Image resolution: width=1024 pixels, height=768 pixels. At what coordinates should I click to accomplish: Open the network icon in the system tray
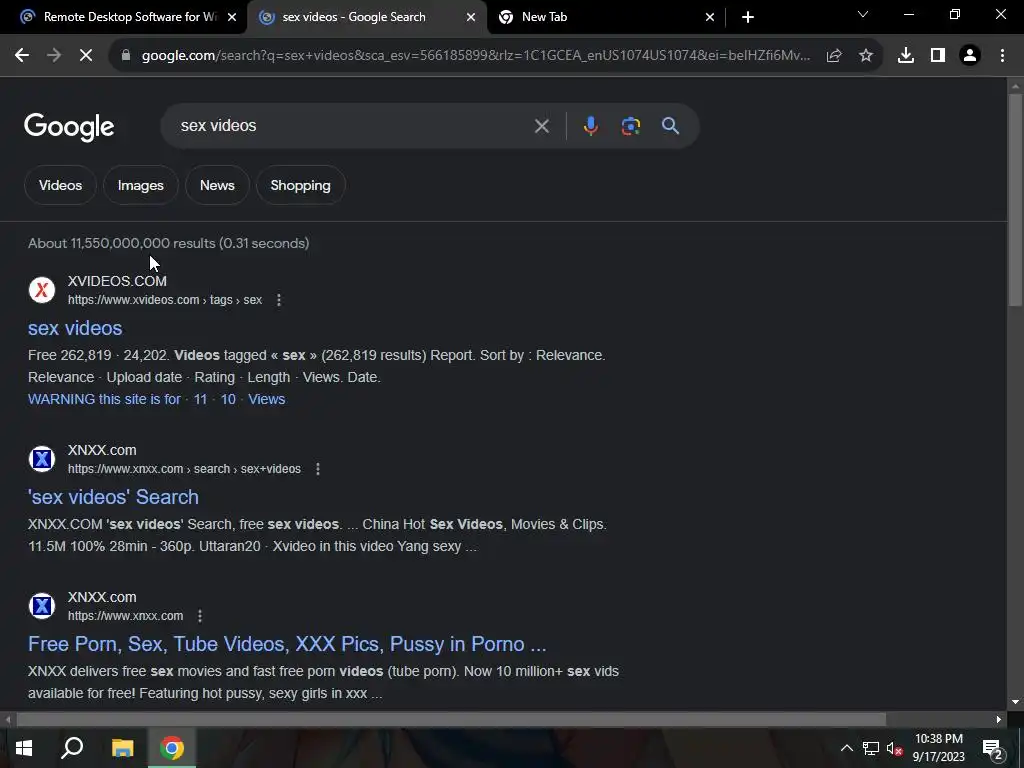tap(871, 748)
